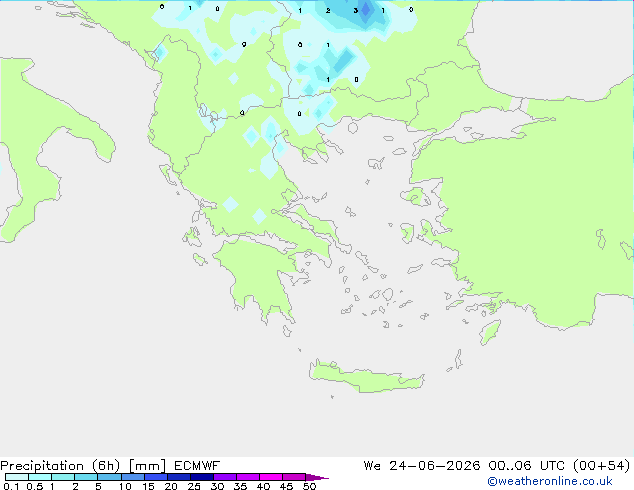
Task: Click the legend label "40"
Action: [263, 486]
